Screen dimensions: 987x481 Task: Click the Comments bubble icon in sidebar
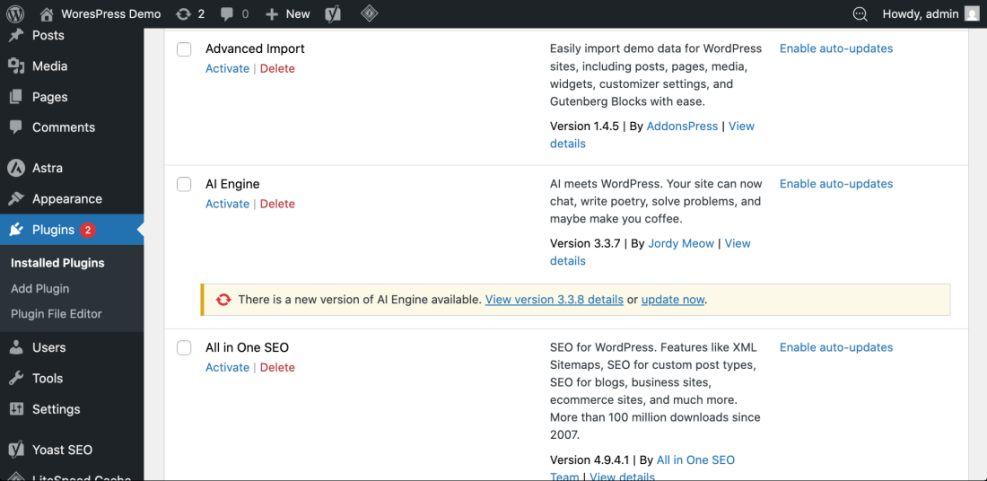(16, 127)
